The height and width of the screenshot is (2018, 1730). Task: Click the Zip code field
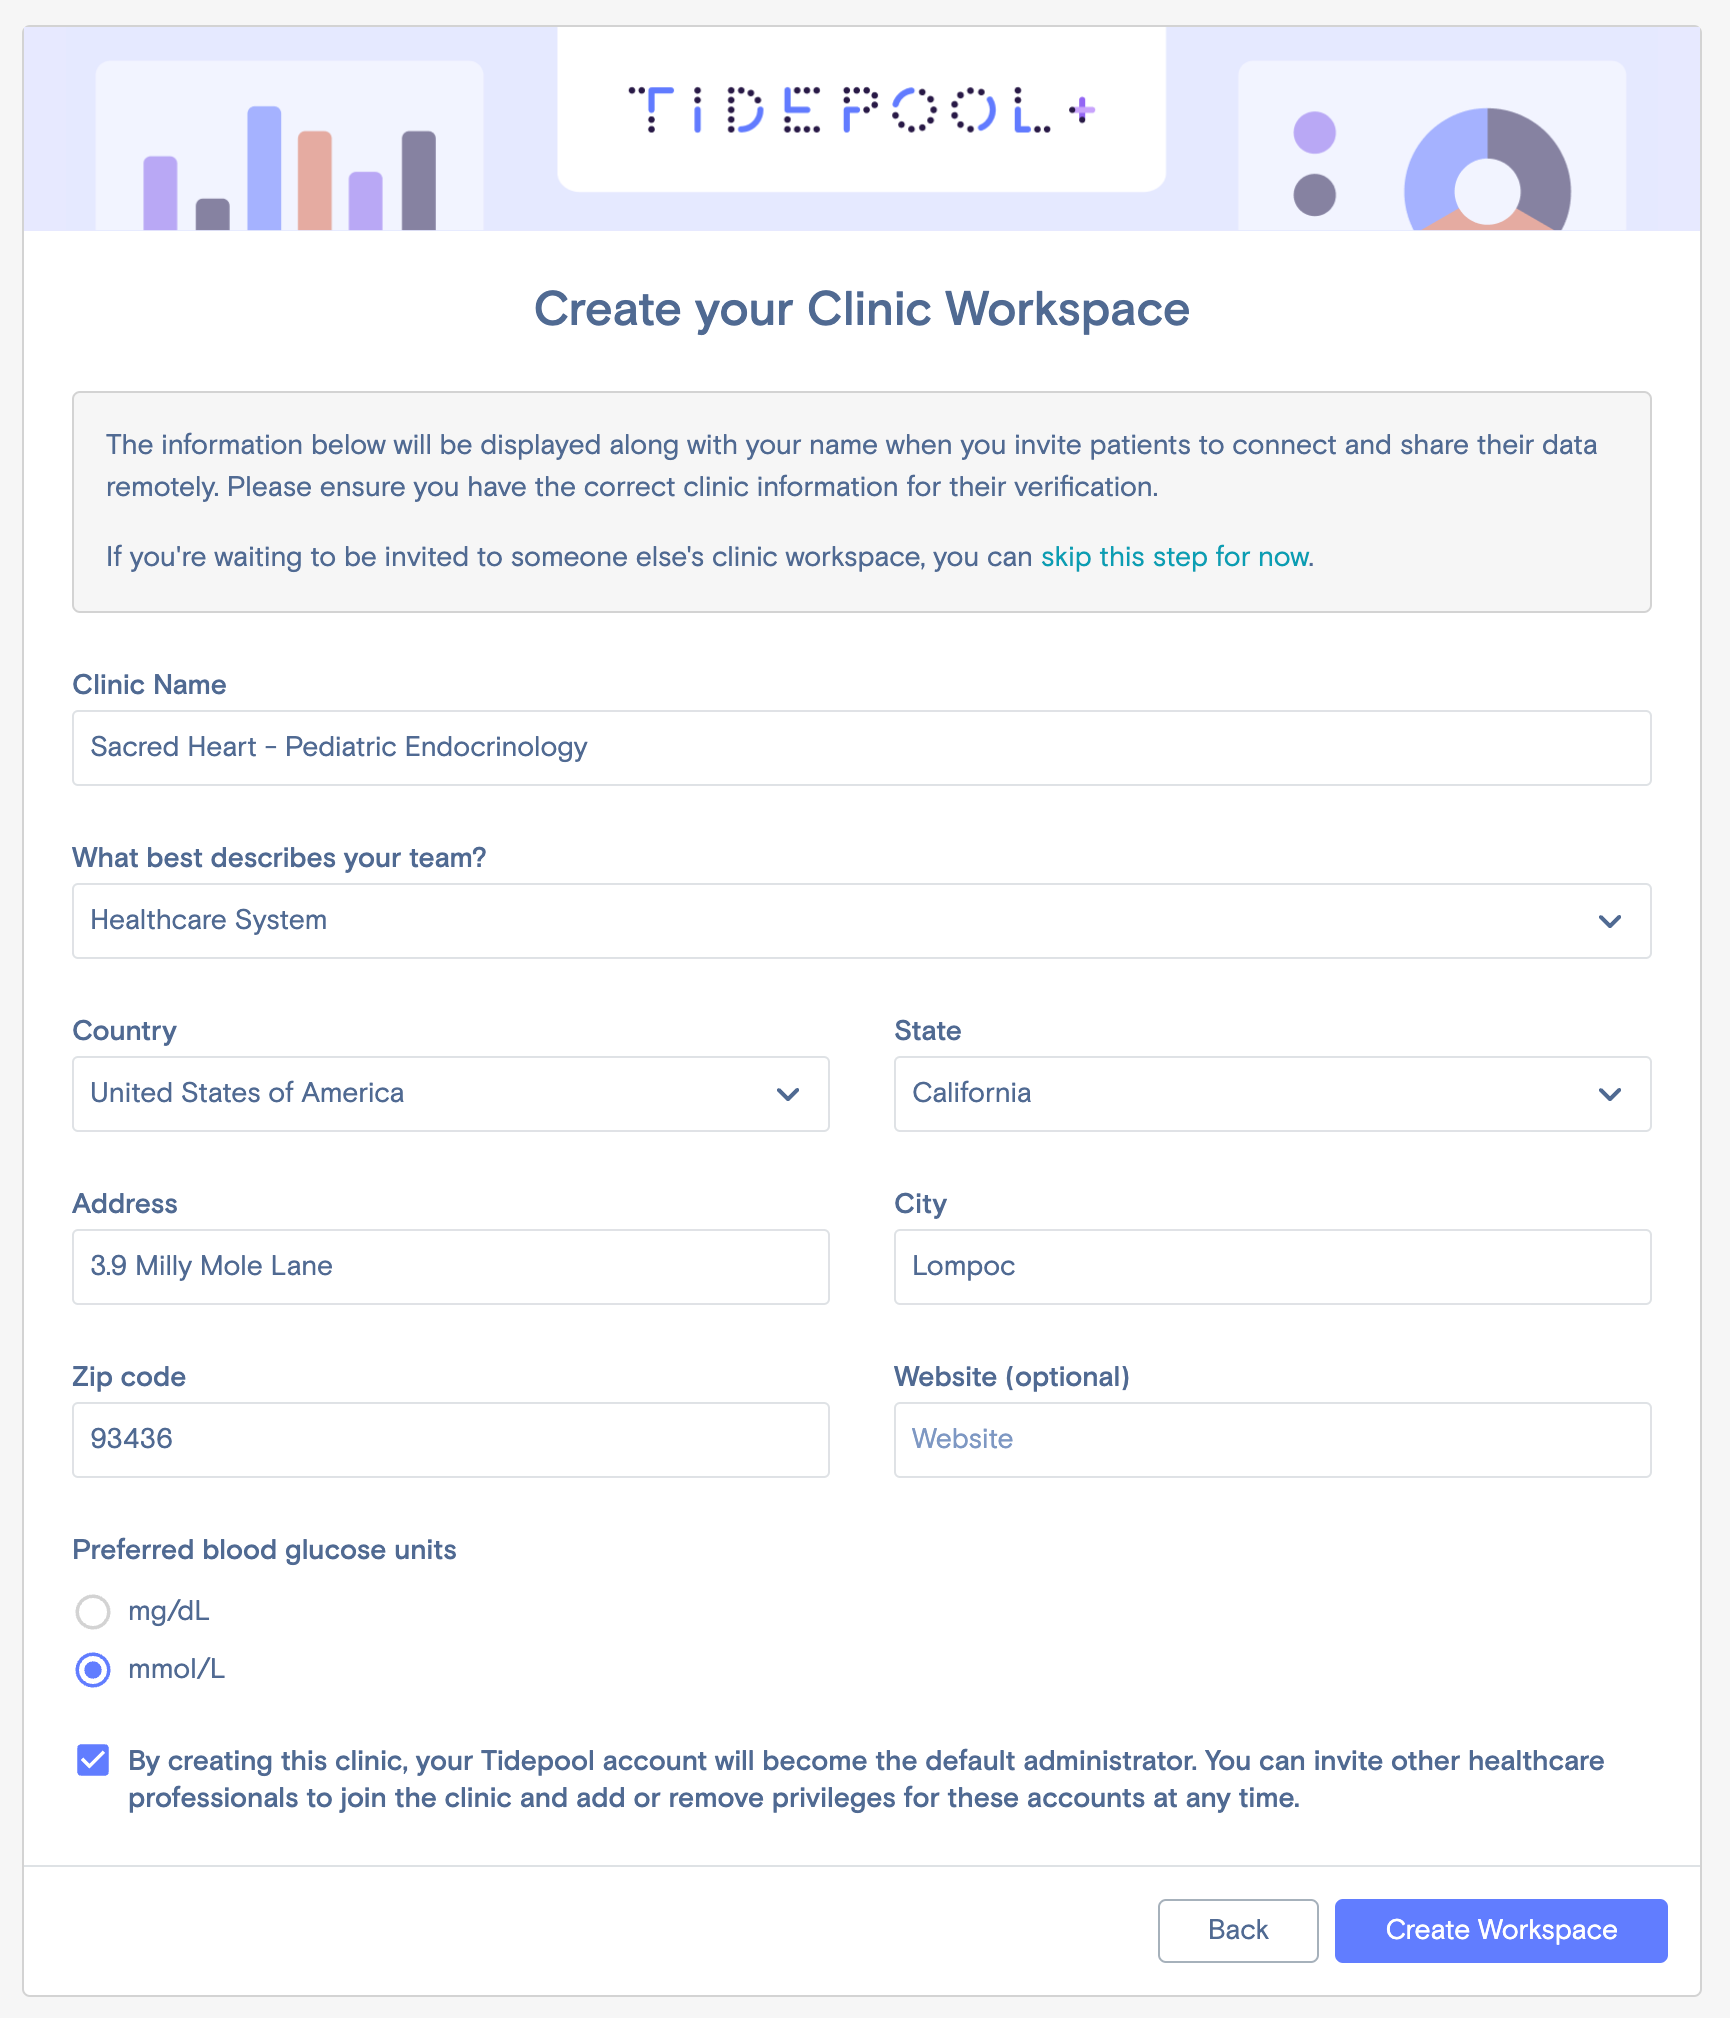click(451, 1440)
